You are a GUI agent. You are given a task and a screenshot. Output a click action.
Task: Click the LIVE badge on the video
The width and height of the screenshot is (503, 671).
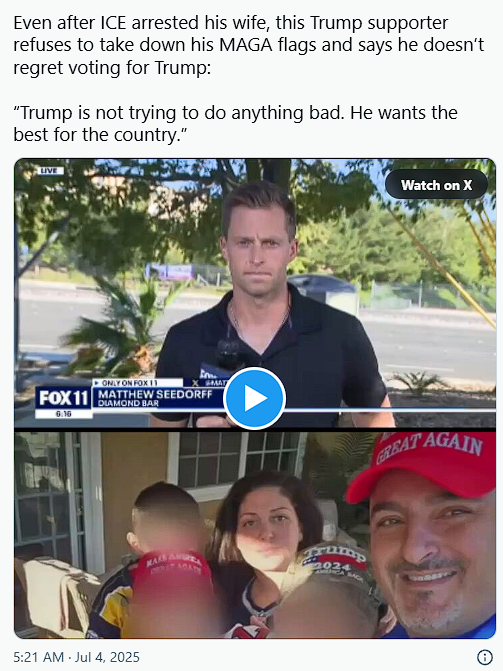tap(50, 171)
